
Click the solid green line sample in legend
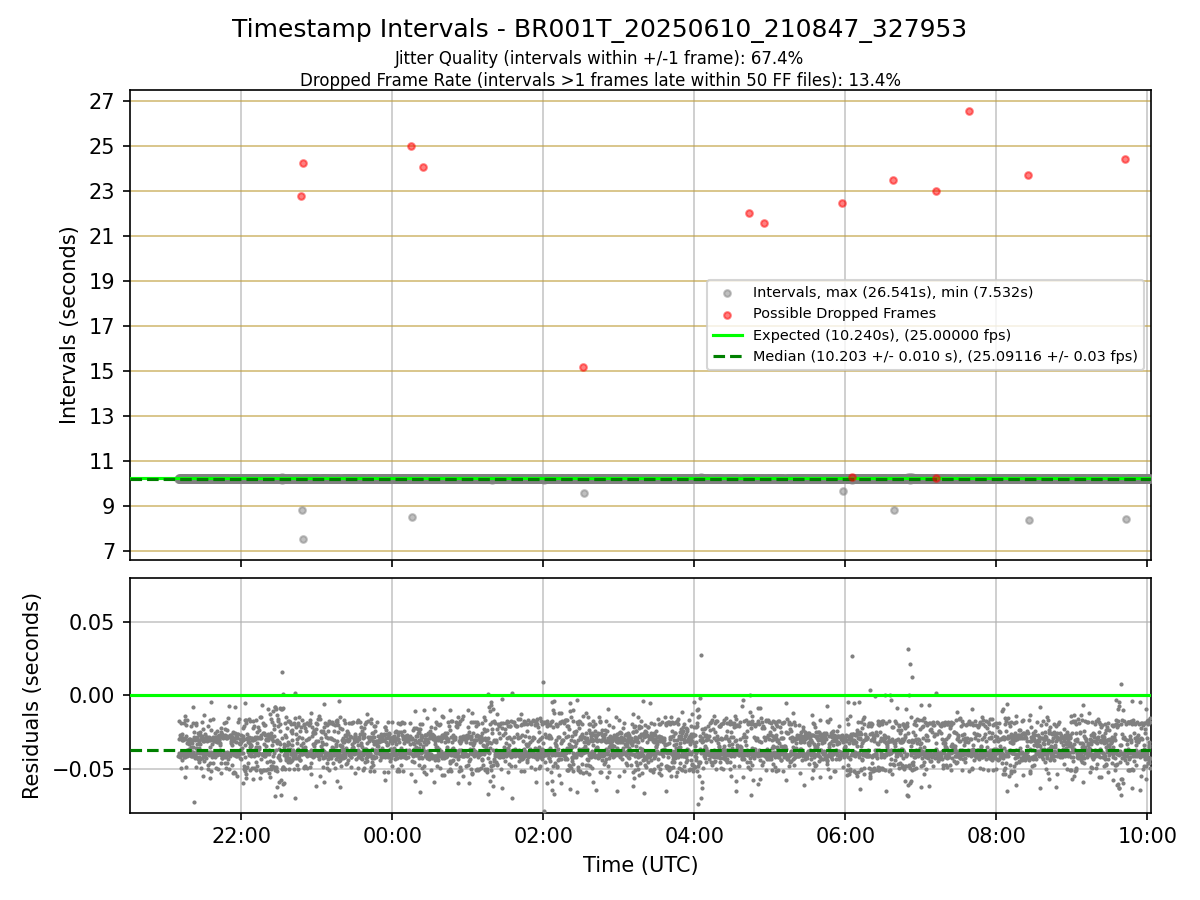click(x=727, y=335)
